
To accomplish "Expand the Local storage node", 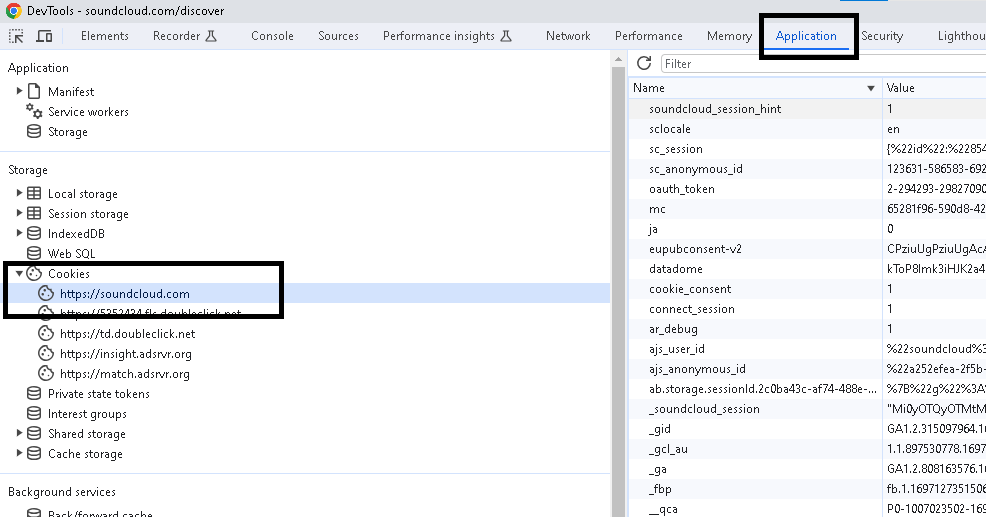I will (x=19, y=193).
